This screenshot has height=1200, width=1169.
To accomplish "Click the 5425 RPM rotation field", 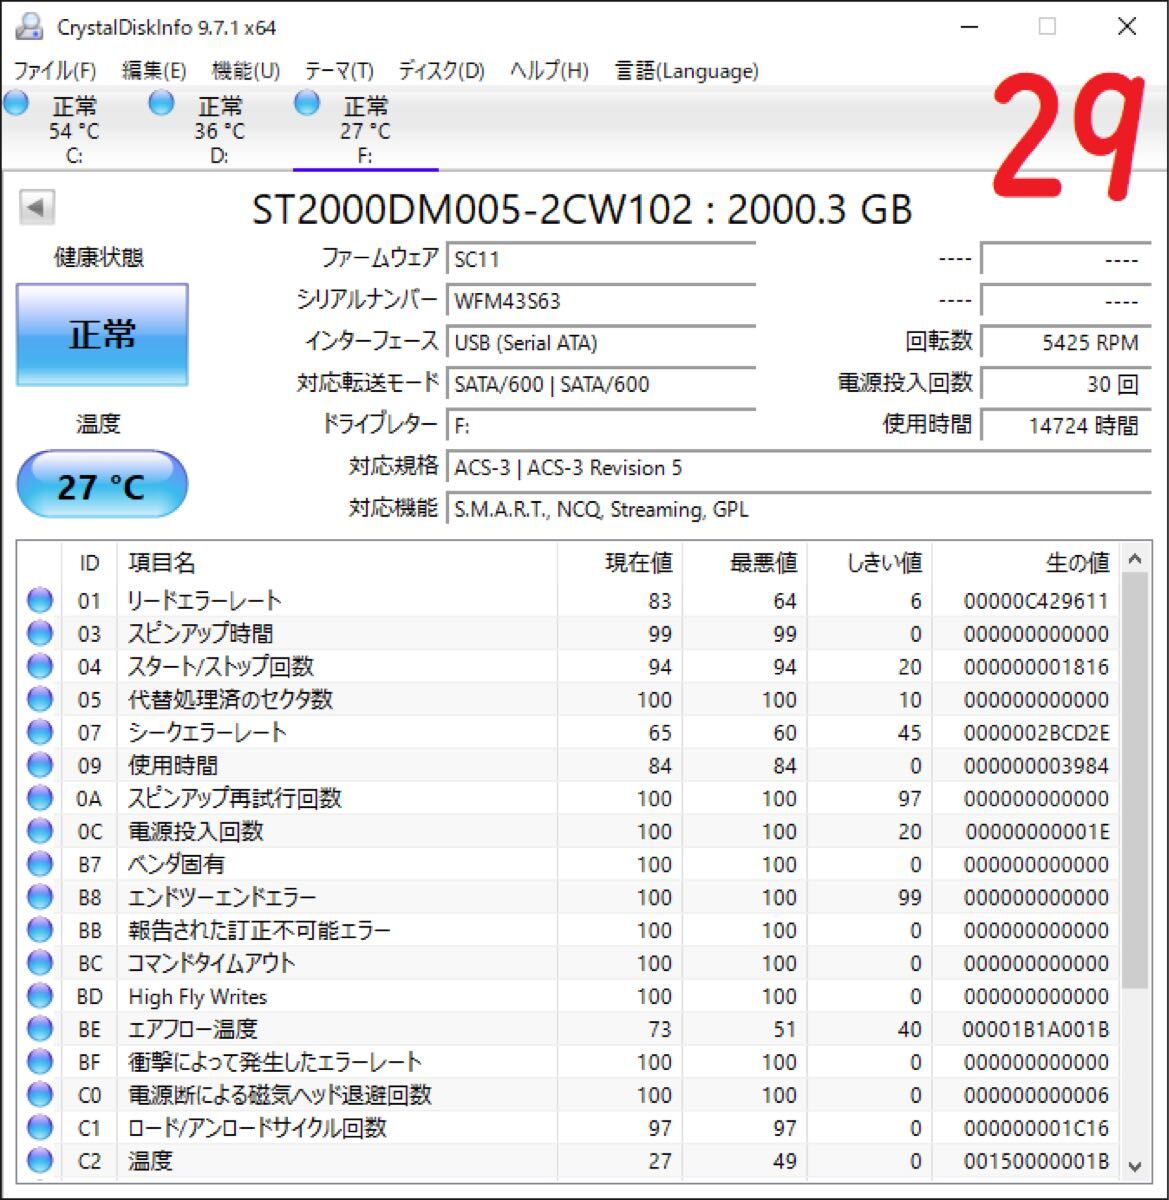I will [x=1065, y=343].
